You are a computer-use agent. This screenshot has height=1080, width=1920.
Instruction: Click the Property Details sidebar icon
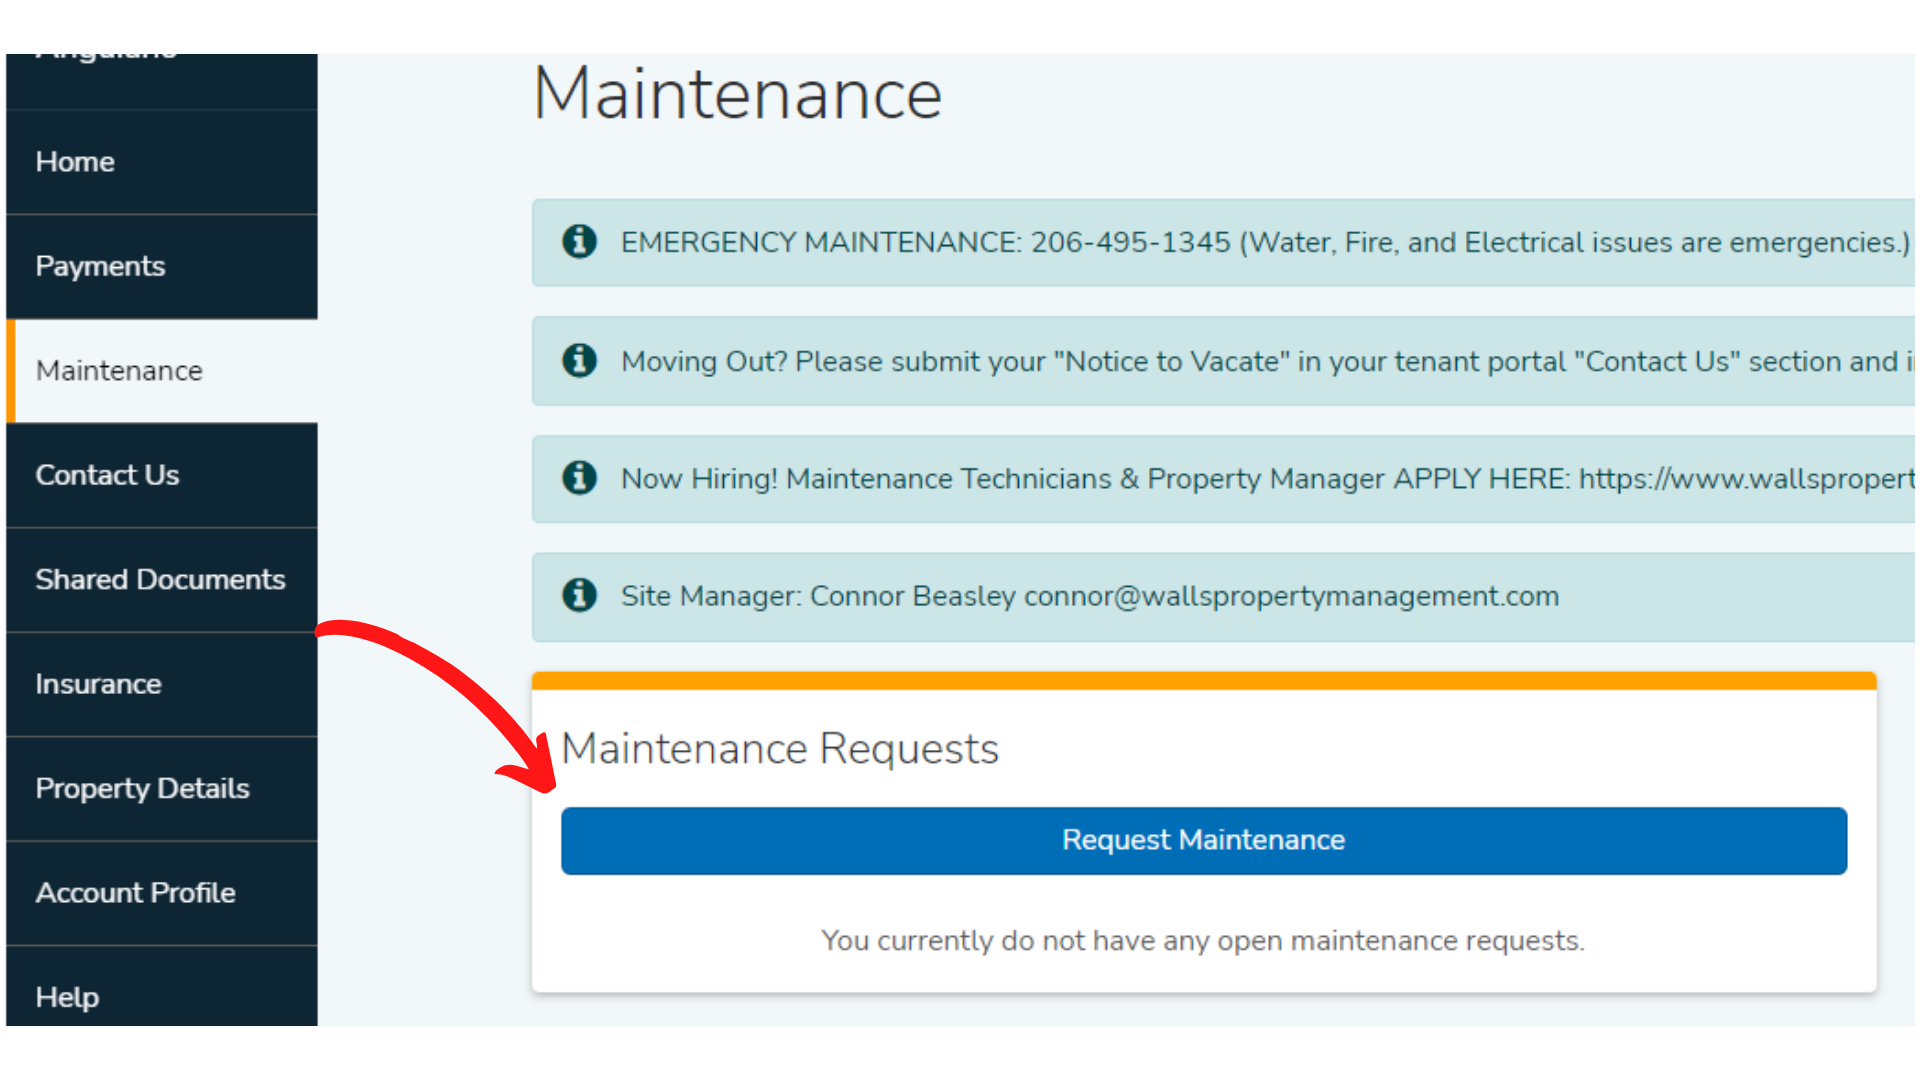[158, 789]
